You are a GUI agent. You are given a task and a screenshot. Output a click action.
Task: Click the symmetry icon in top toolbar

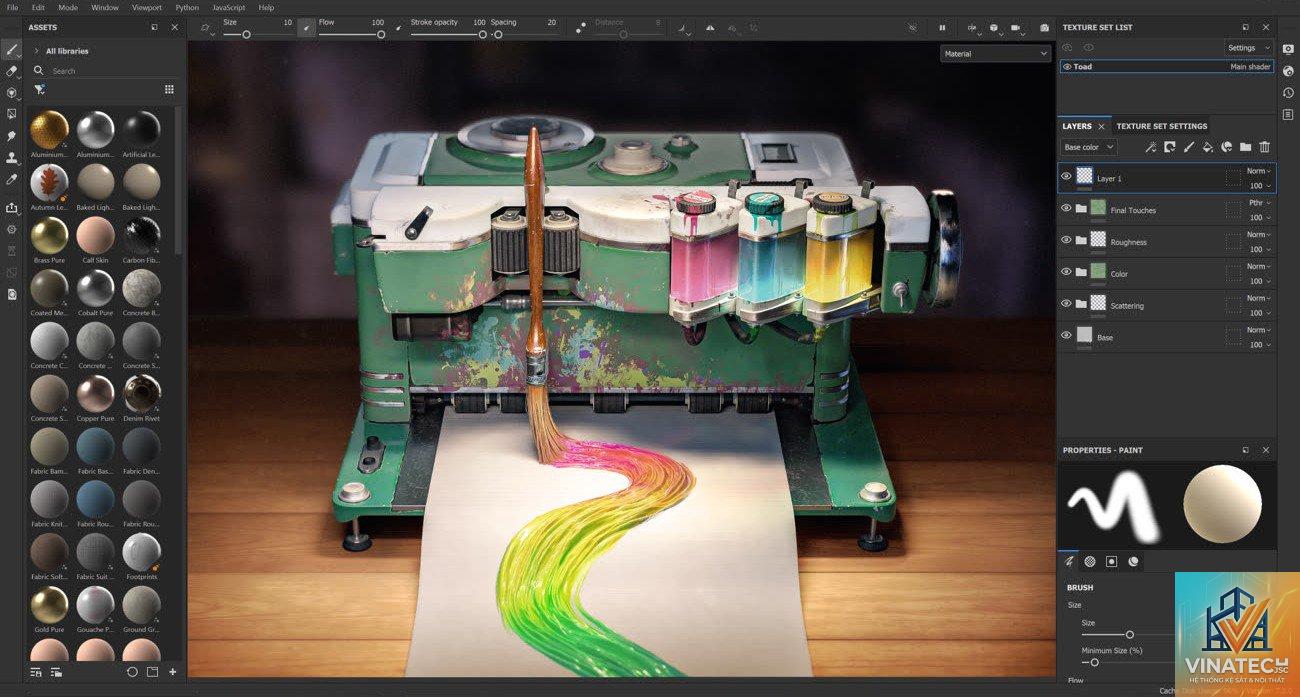tap(710, 28)
